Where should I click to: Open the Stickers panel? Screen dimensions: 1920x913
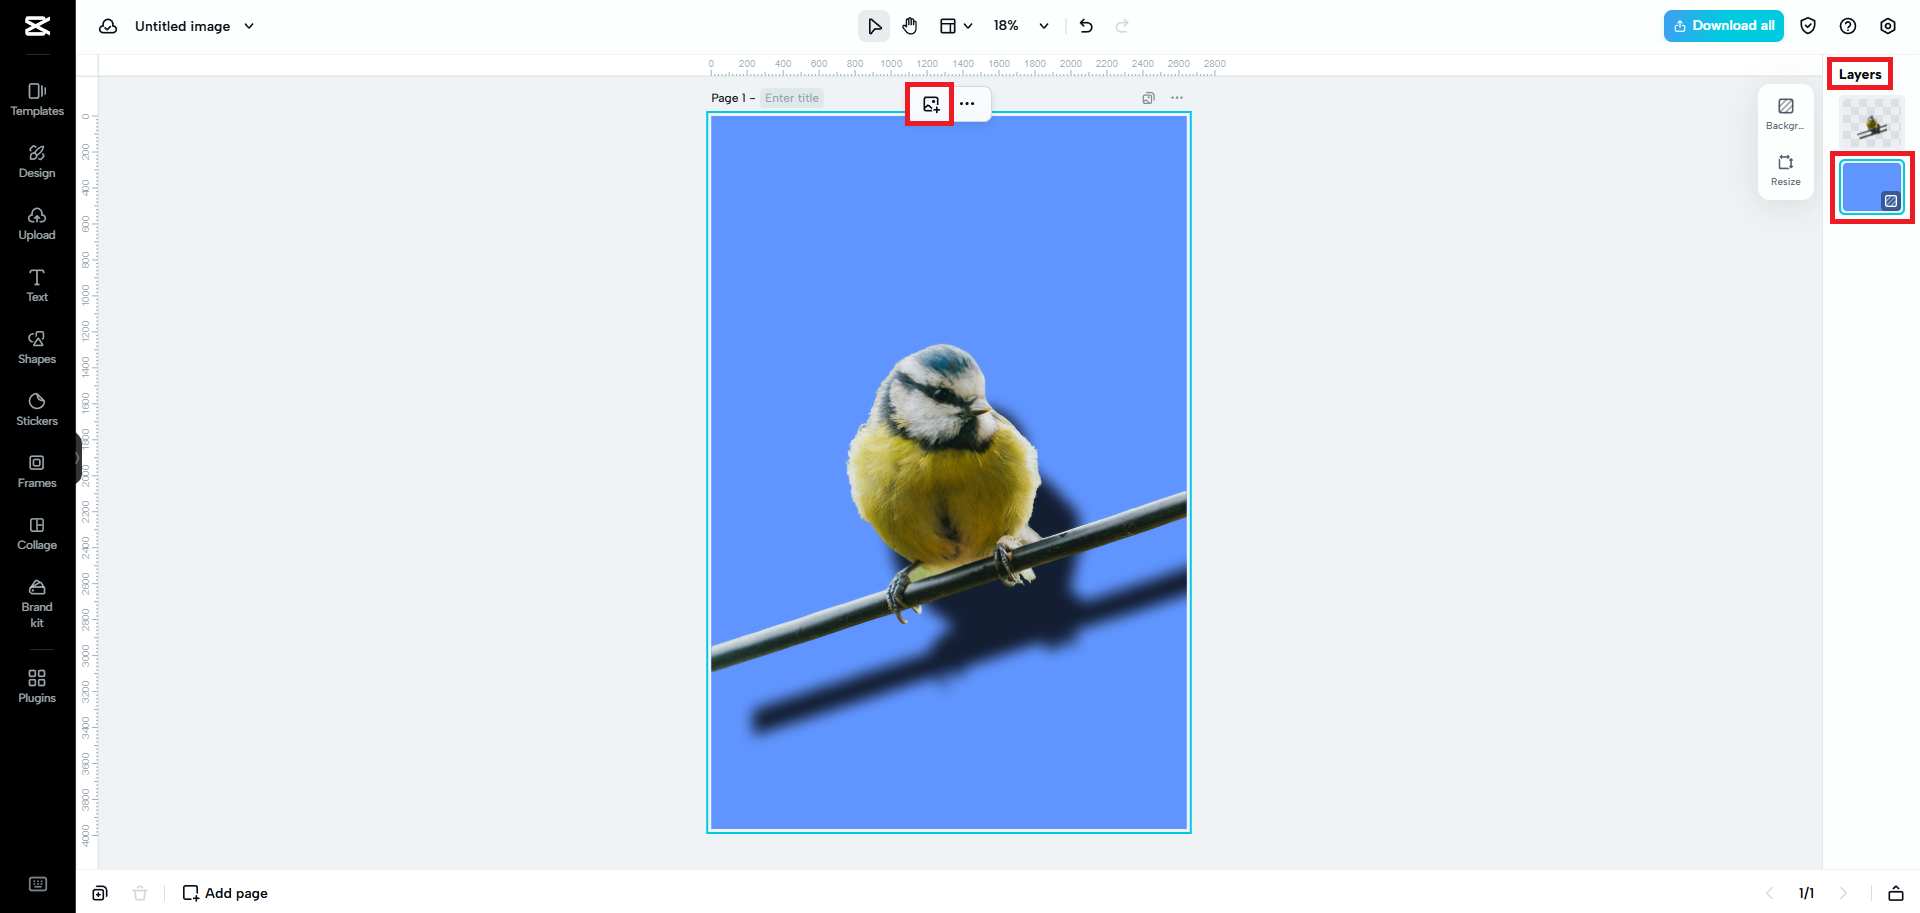37,410
